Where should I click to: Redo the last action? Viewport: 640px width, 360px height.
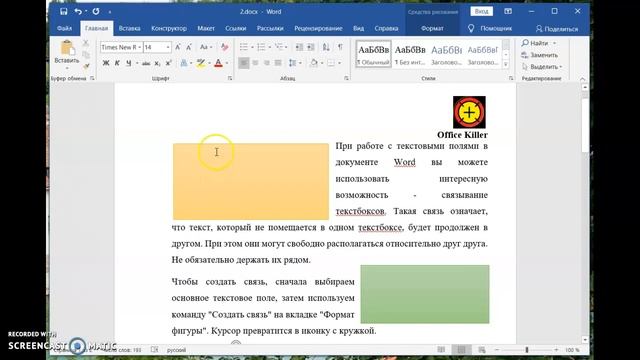[96, 11]
